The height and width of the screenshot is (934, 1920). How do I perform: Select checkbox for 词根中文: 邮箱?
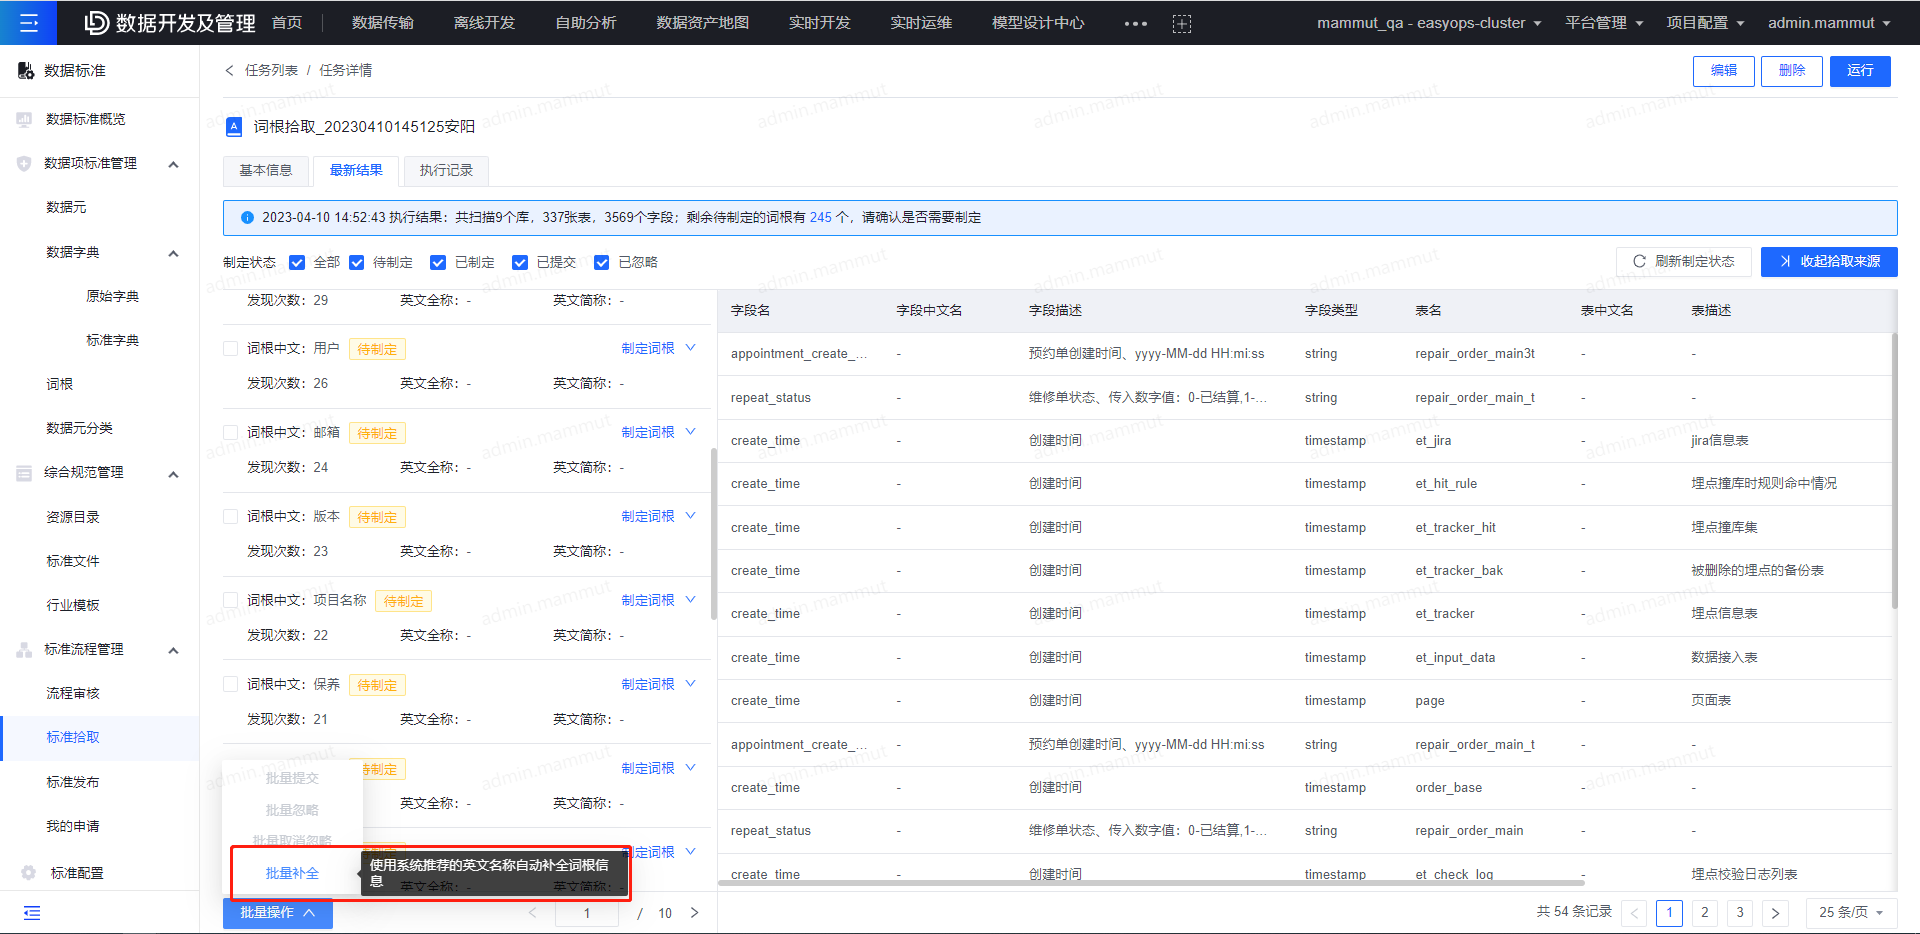point(230,433)
